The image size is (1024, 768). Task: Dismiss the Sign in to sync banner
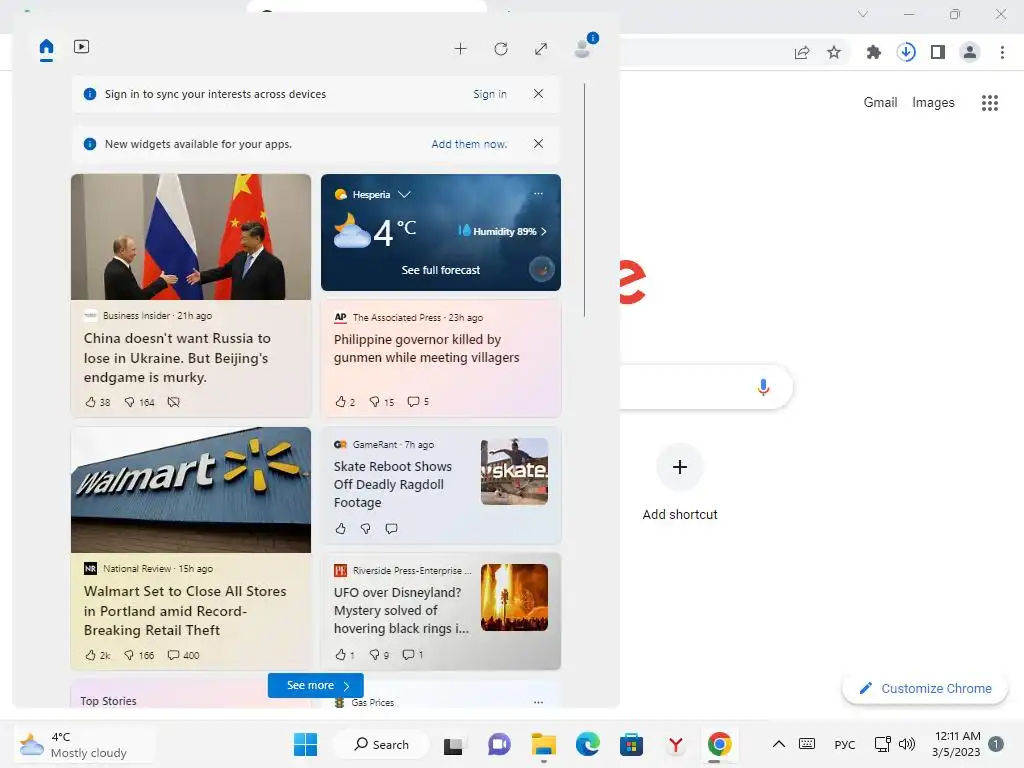538,93
